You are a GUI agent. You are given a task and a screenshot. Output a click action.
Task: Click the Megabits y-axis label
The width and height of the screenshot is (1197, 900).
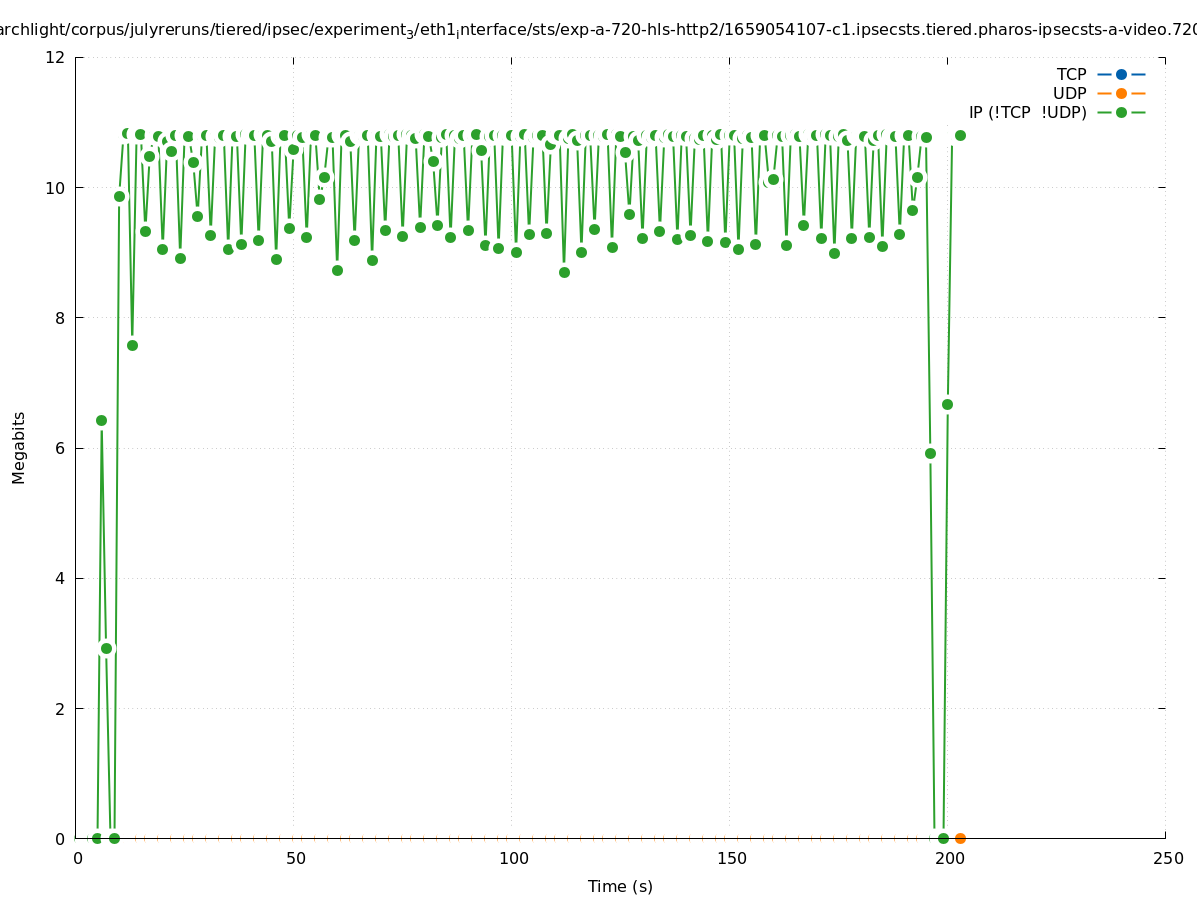19,447
